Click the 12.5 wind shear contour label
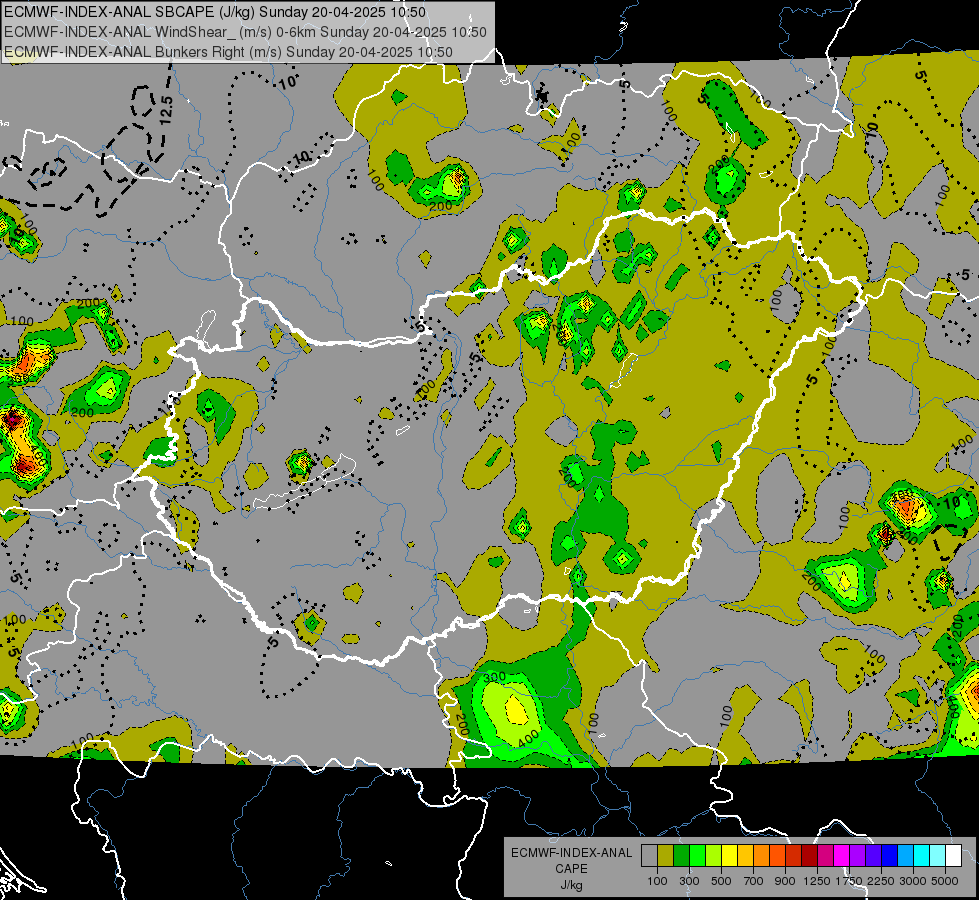 coord(166,111)
